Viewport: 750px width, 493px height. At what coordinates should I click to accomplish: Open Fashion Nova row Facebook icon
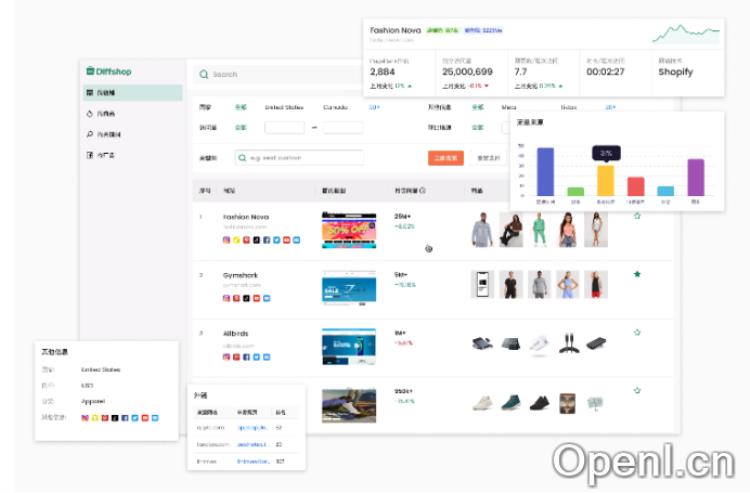coord(266,240)
